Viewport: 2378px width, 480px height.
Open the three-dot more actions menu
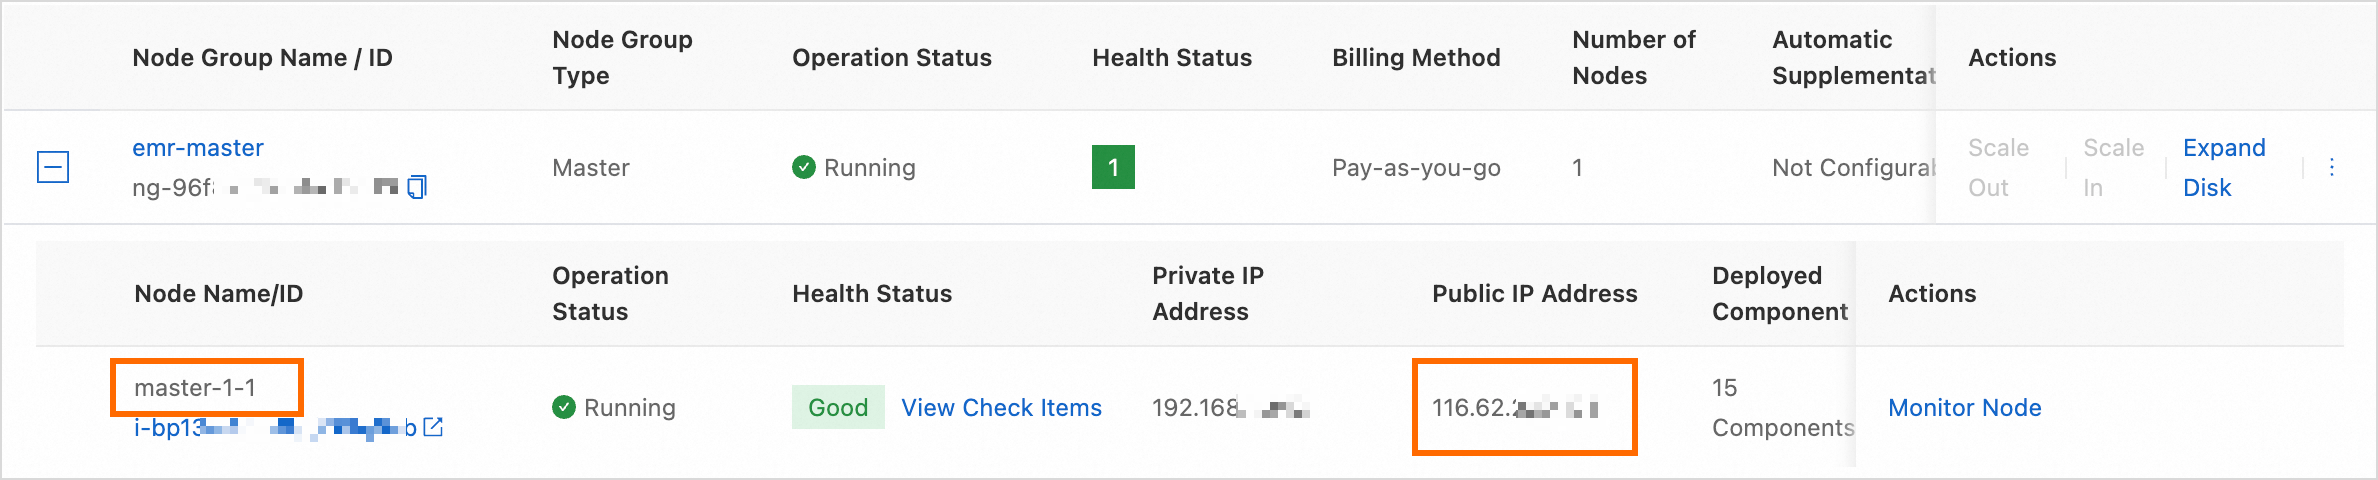2331,167
